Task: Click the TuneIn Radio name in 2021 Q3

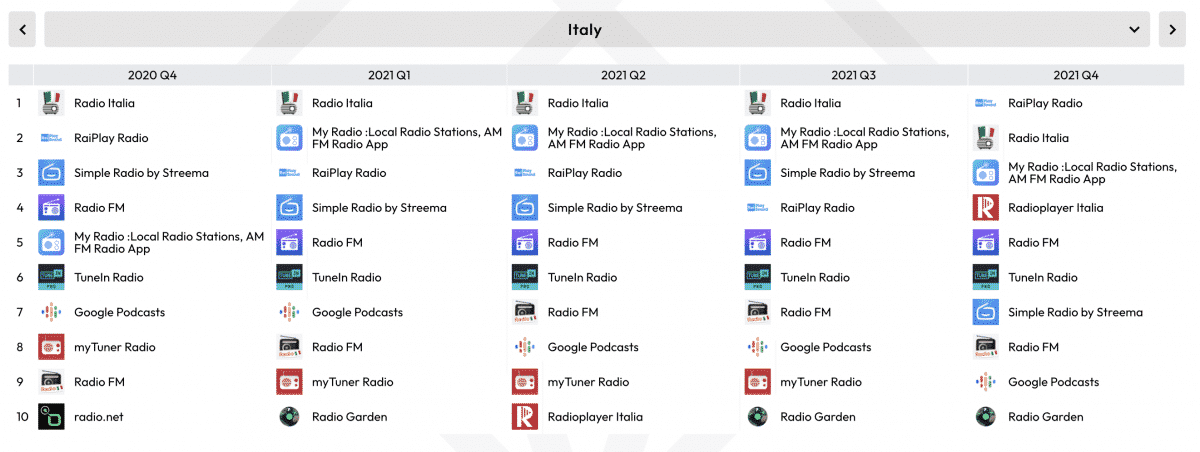Action: pyautogui.click(x=815, y=277)
